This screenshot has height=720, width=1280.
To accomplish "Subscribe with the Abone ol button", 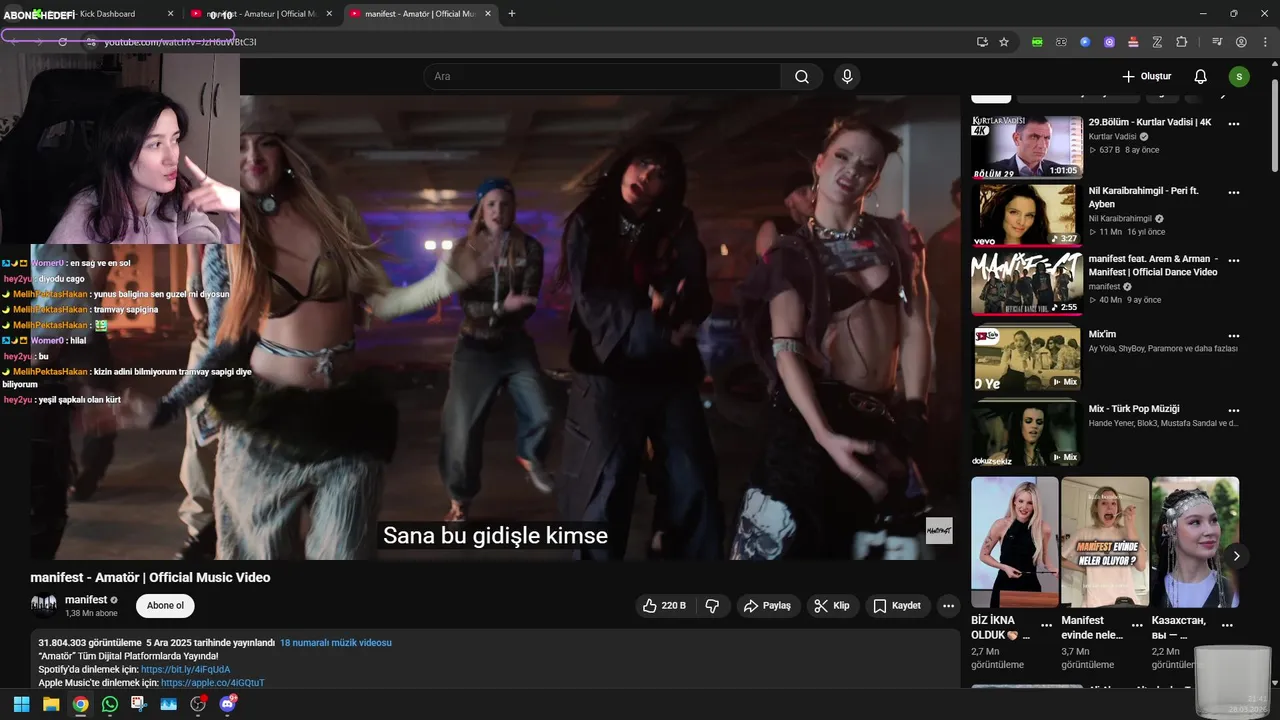I will click(x=165, y=605).
